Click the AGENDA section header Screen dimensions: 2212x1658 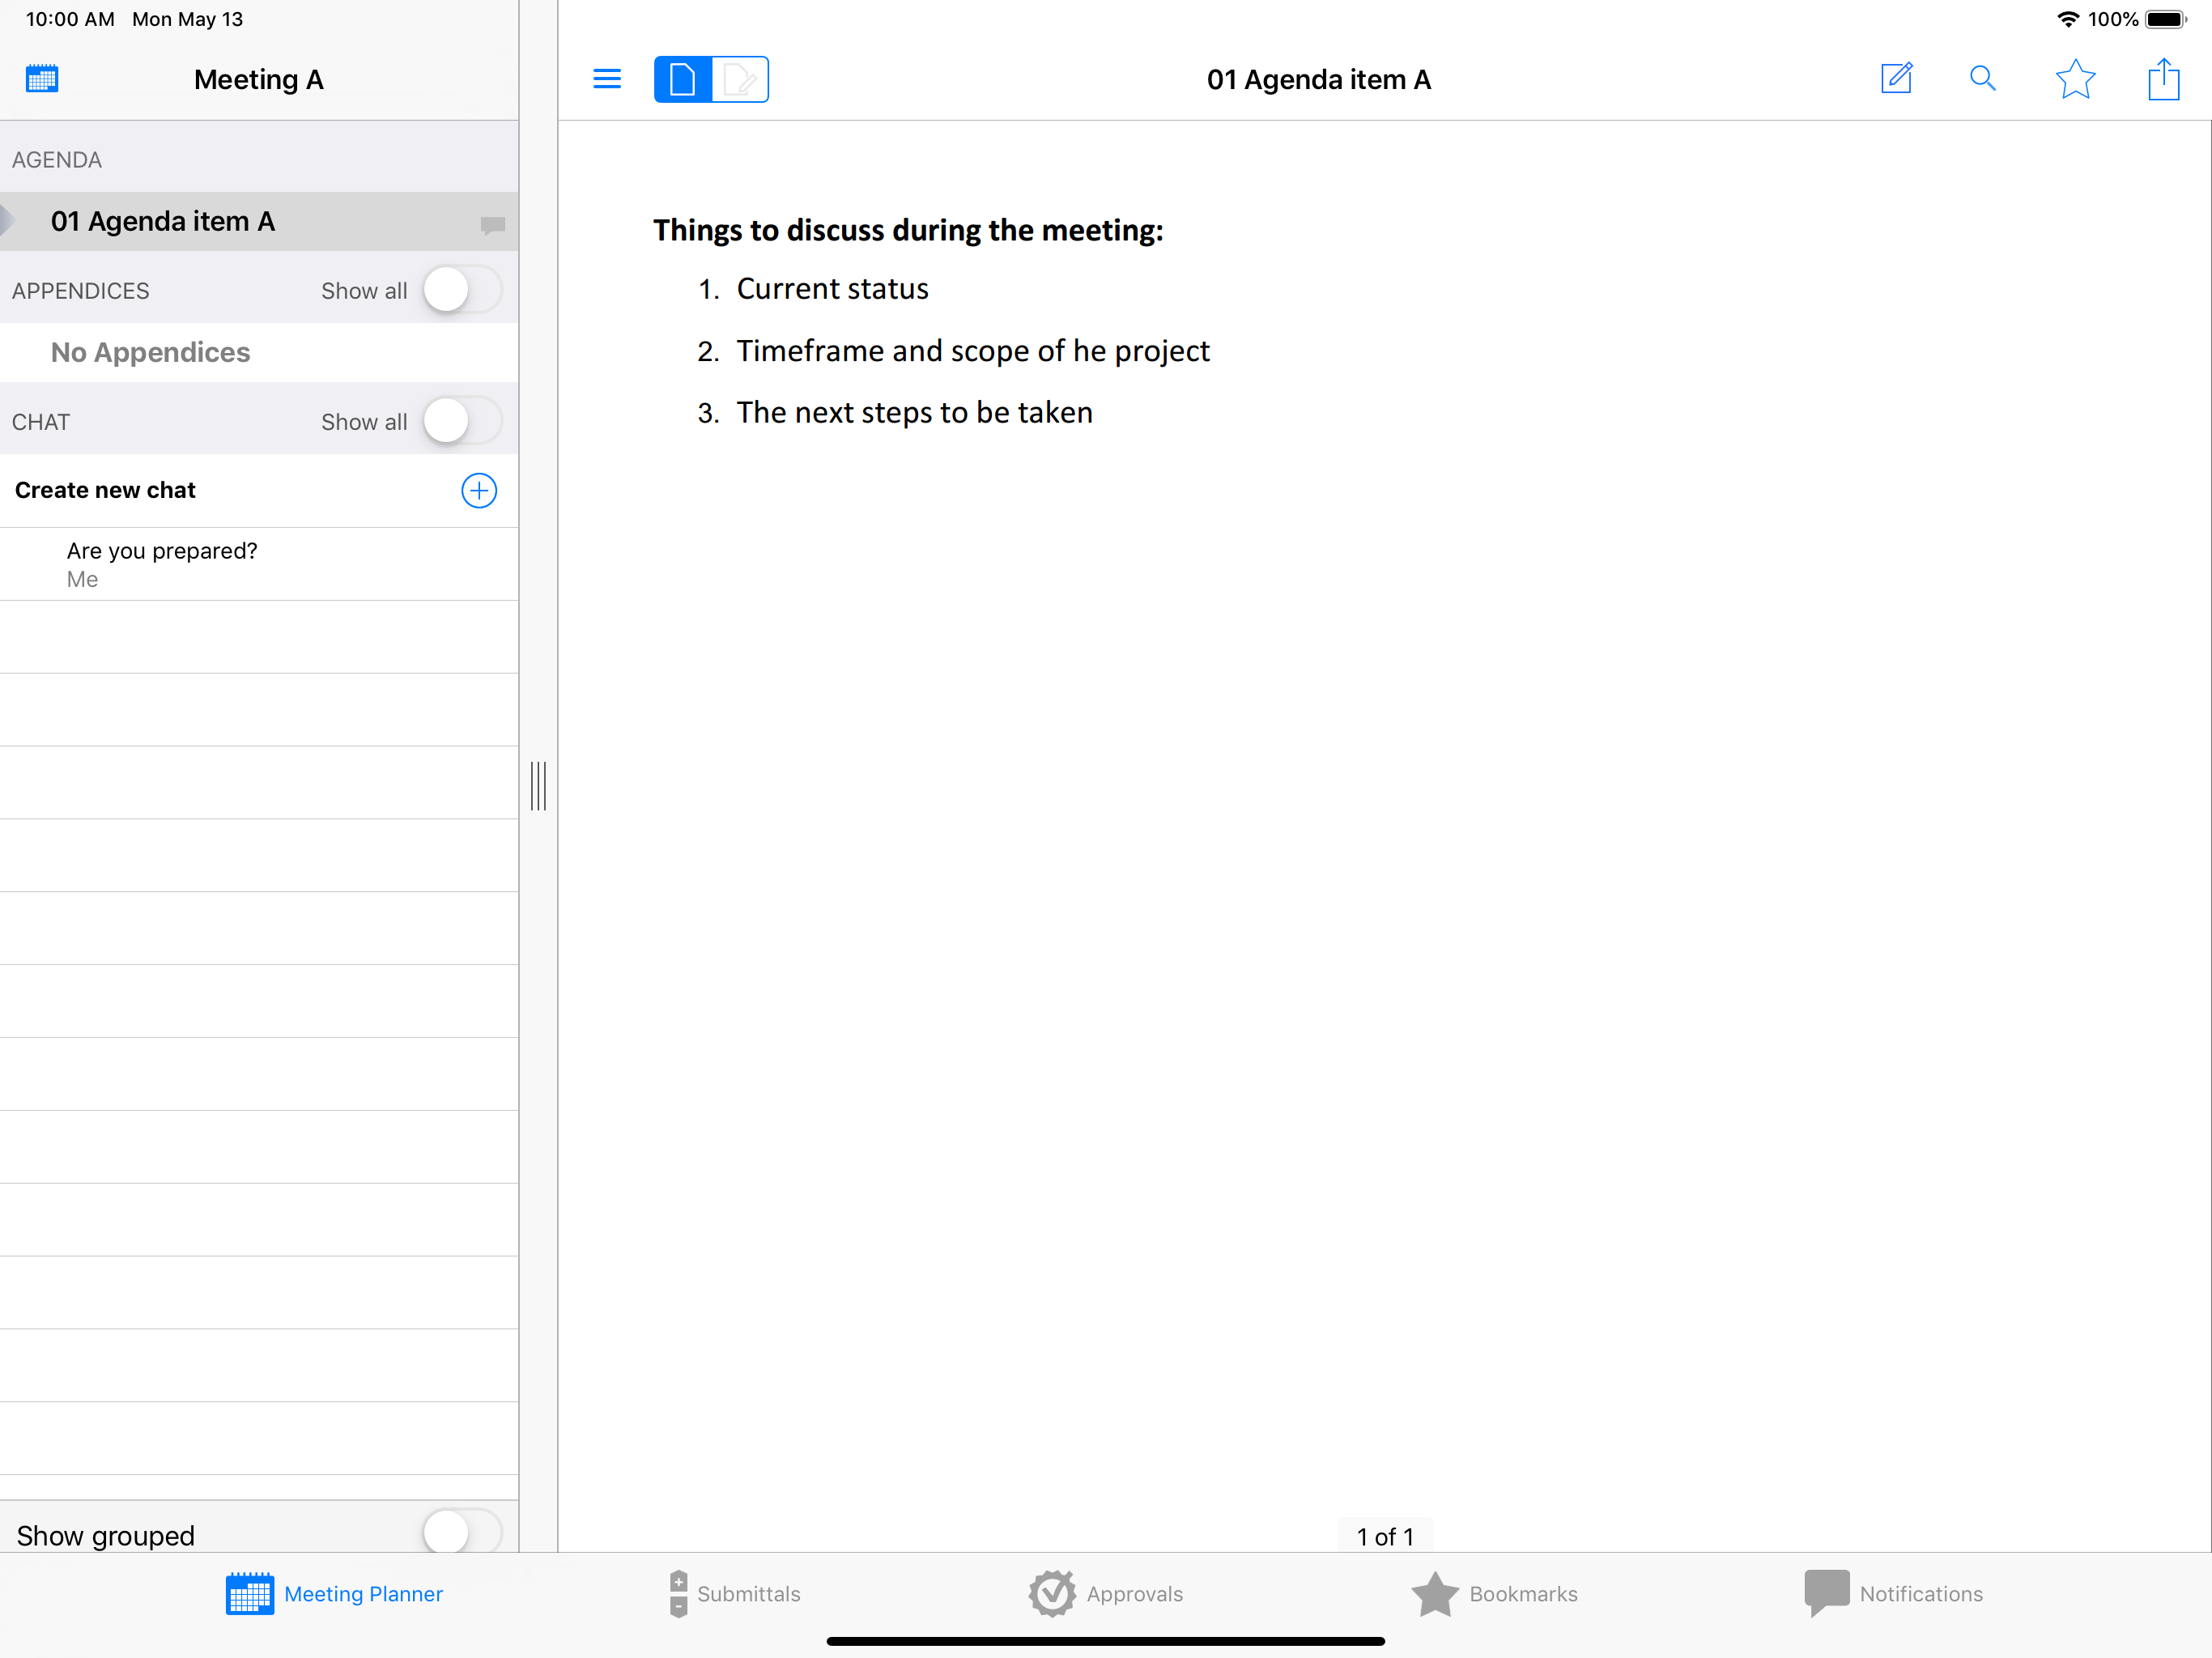(x=57, y=160)
